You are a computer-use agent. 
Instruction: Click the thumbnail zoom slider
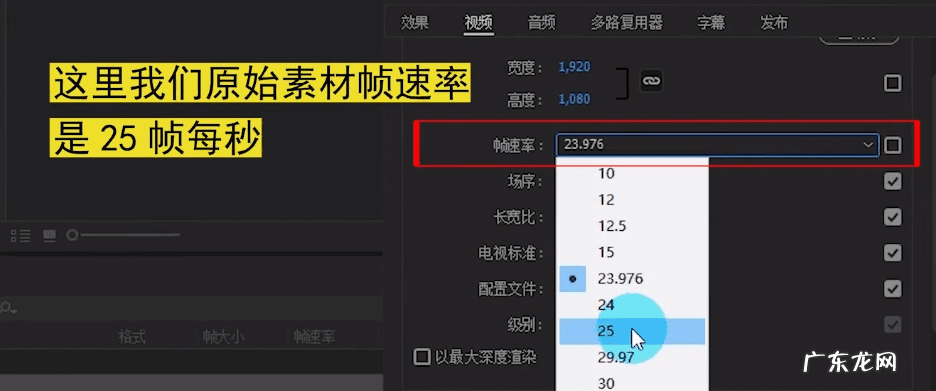pyautogui.click(x=123, y=235)
